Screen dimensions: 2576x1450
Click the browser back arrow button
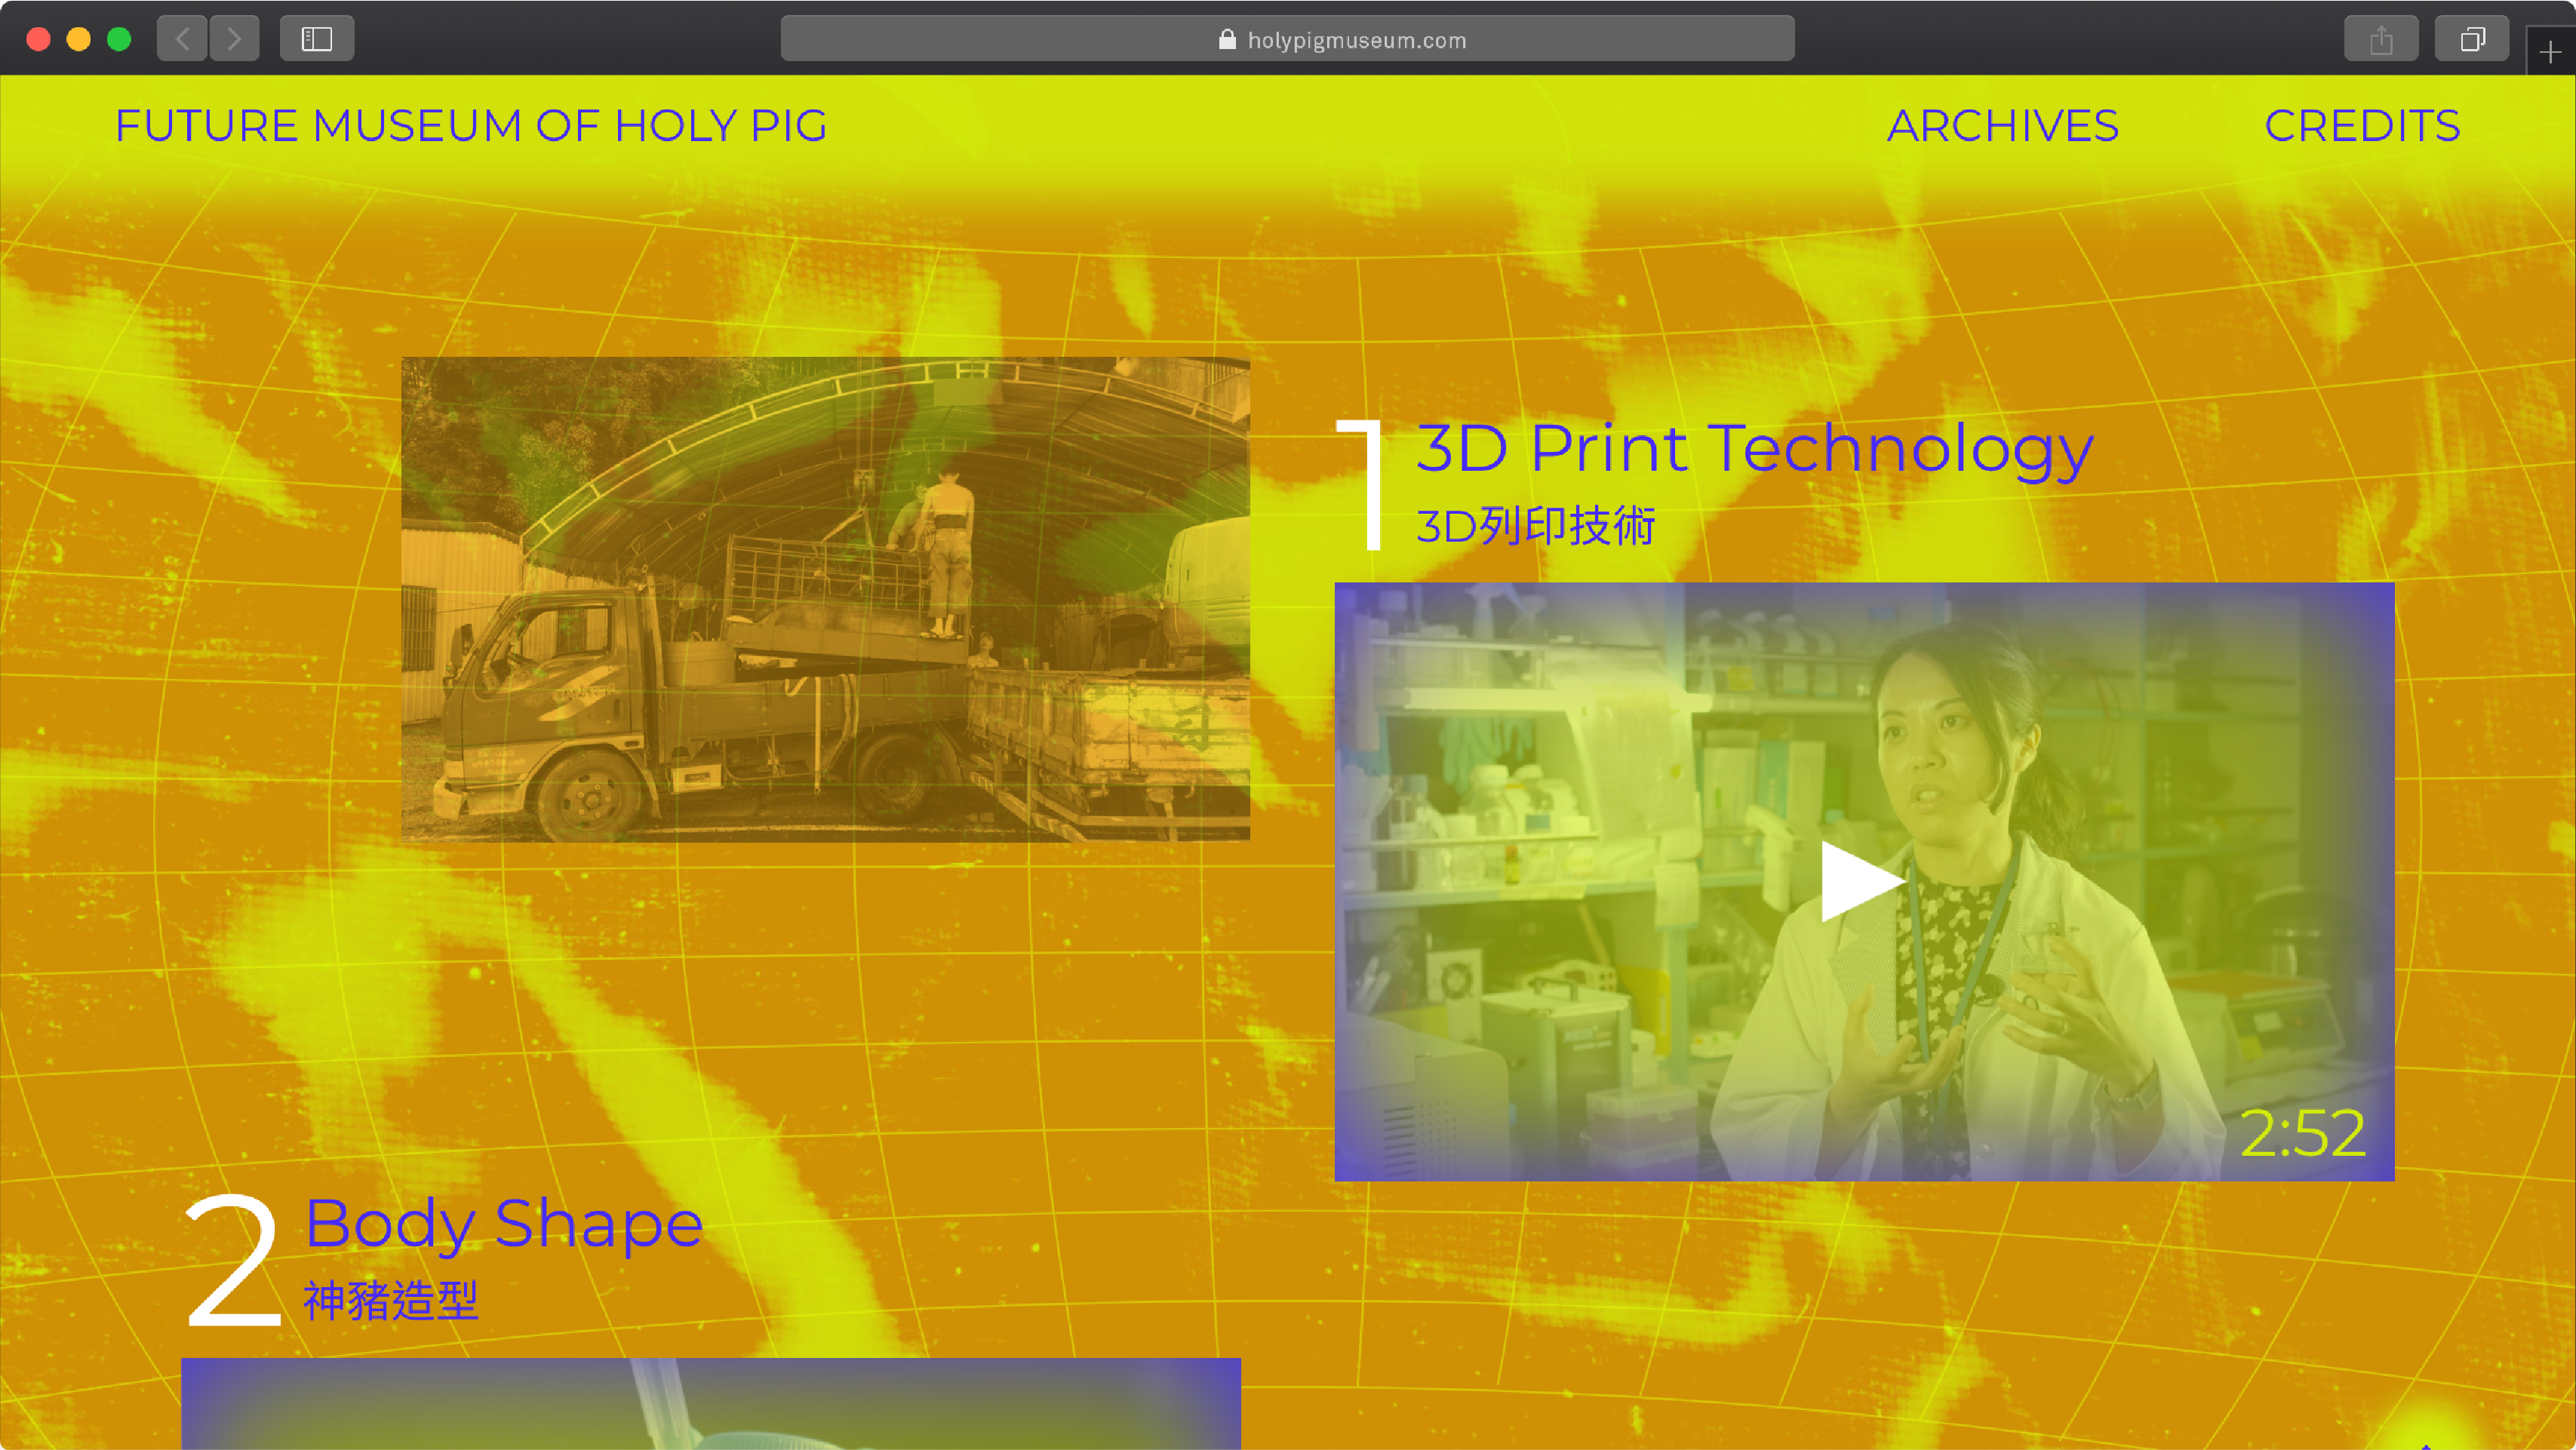tap(182, 39)
